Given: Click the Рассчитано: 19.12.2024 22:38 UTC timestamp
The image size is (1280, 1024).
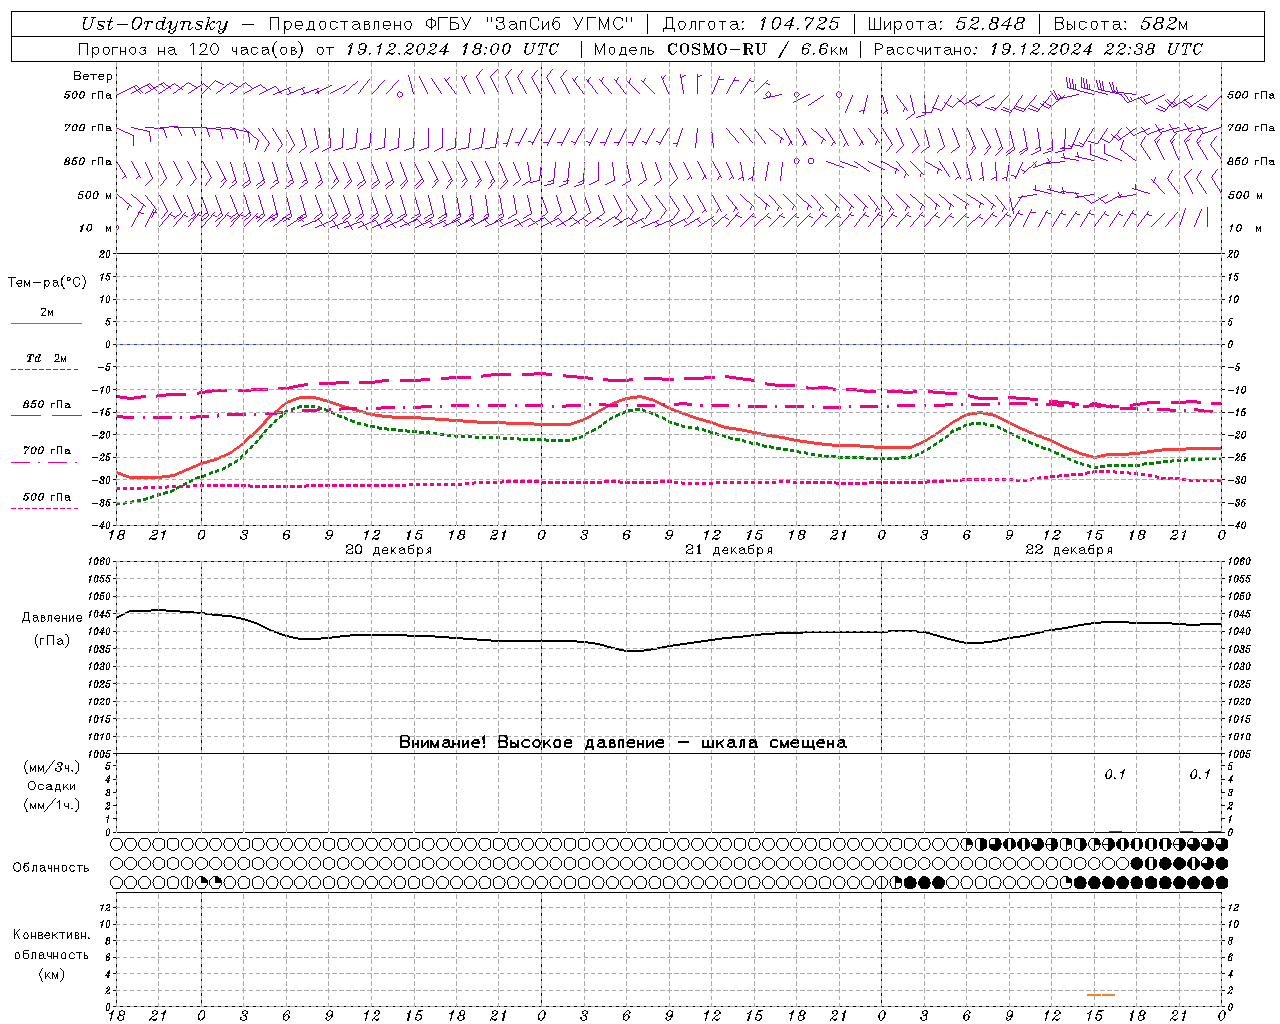Looking at the screenshot, I should [x=1038, y=49].
